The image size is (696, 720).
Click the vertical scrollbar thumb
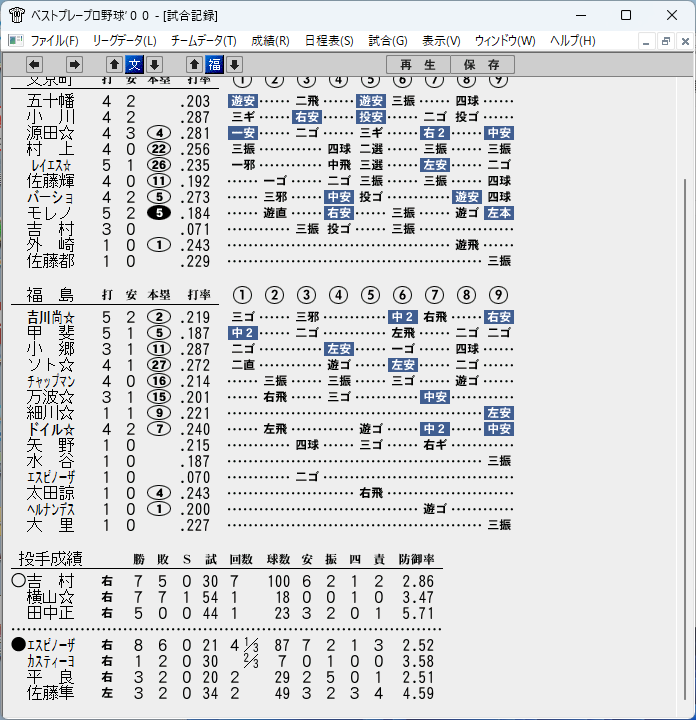[x=684, y=439]
